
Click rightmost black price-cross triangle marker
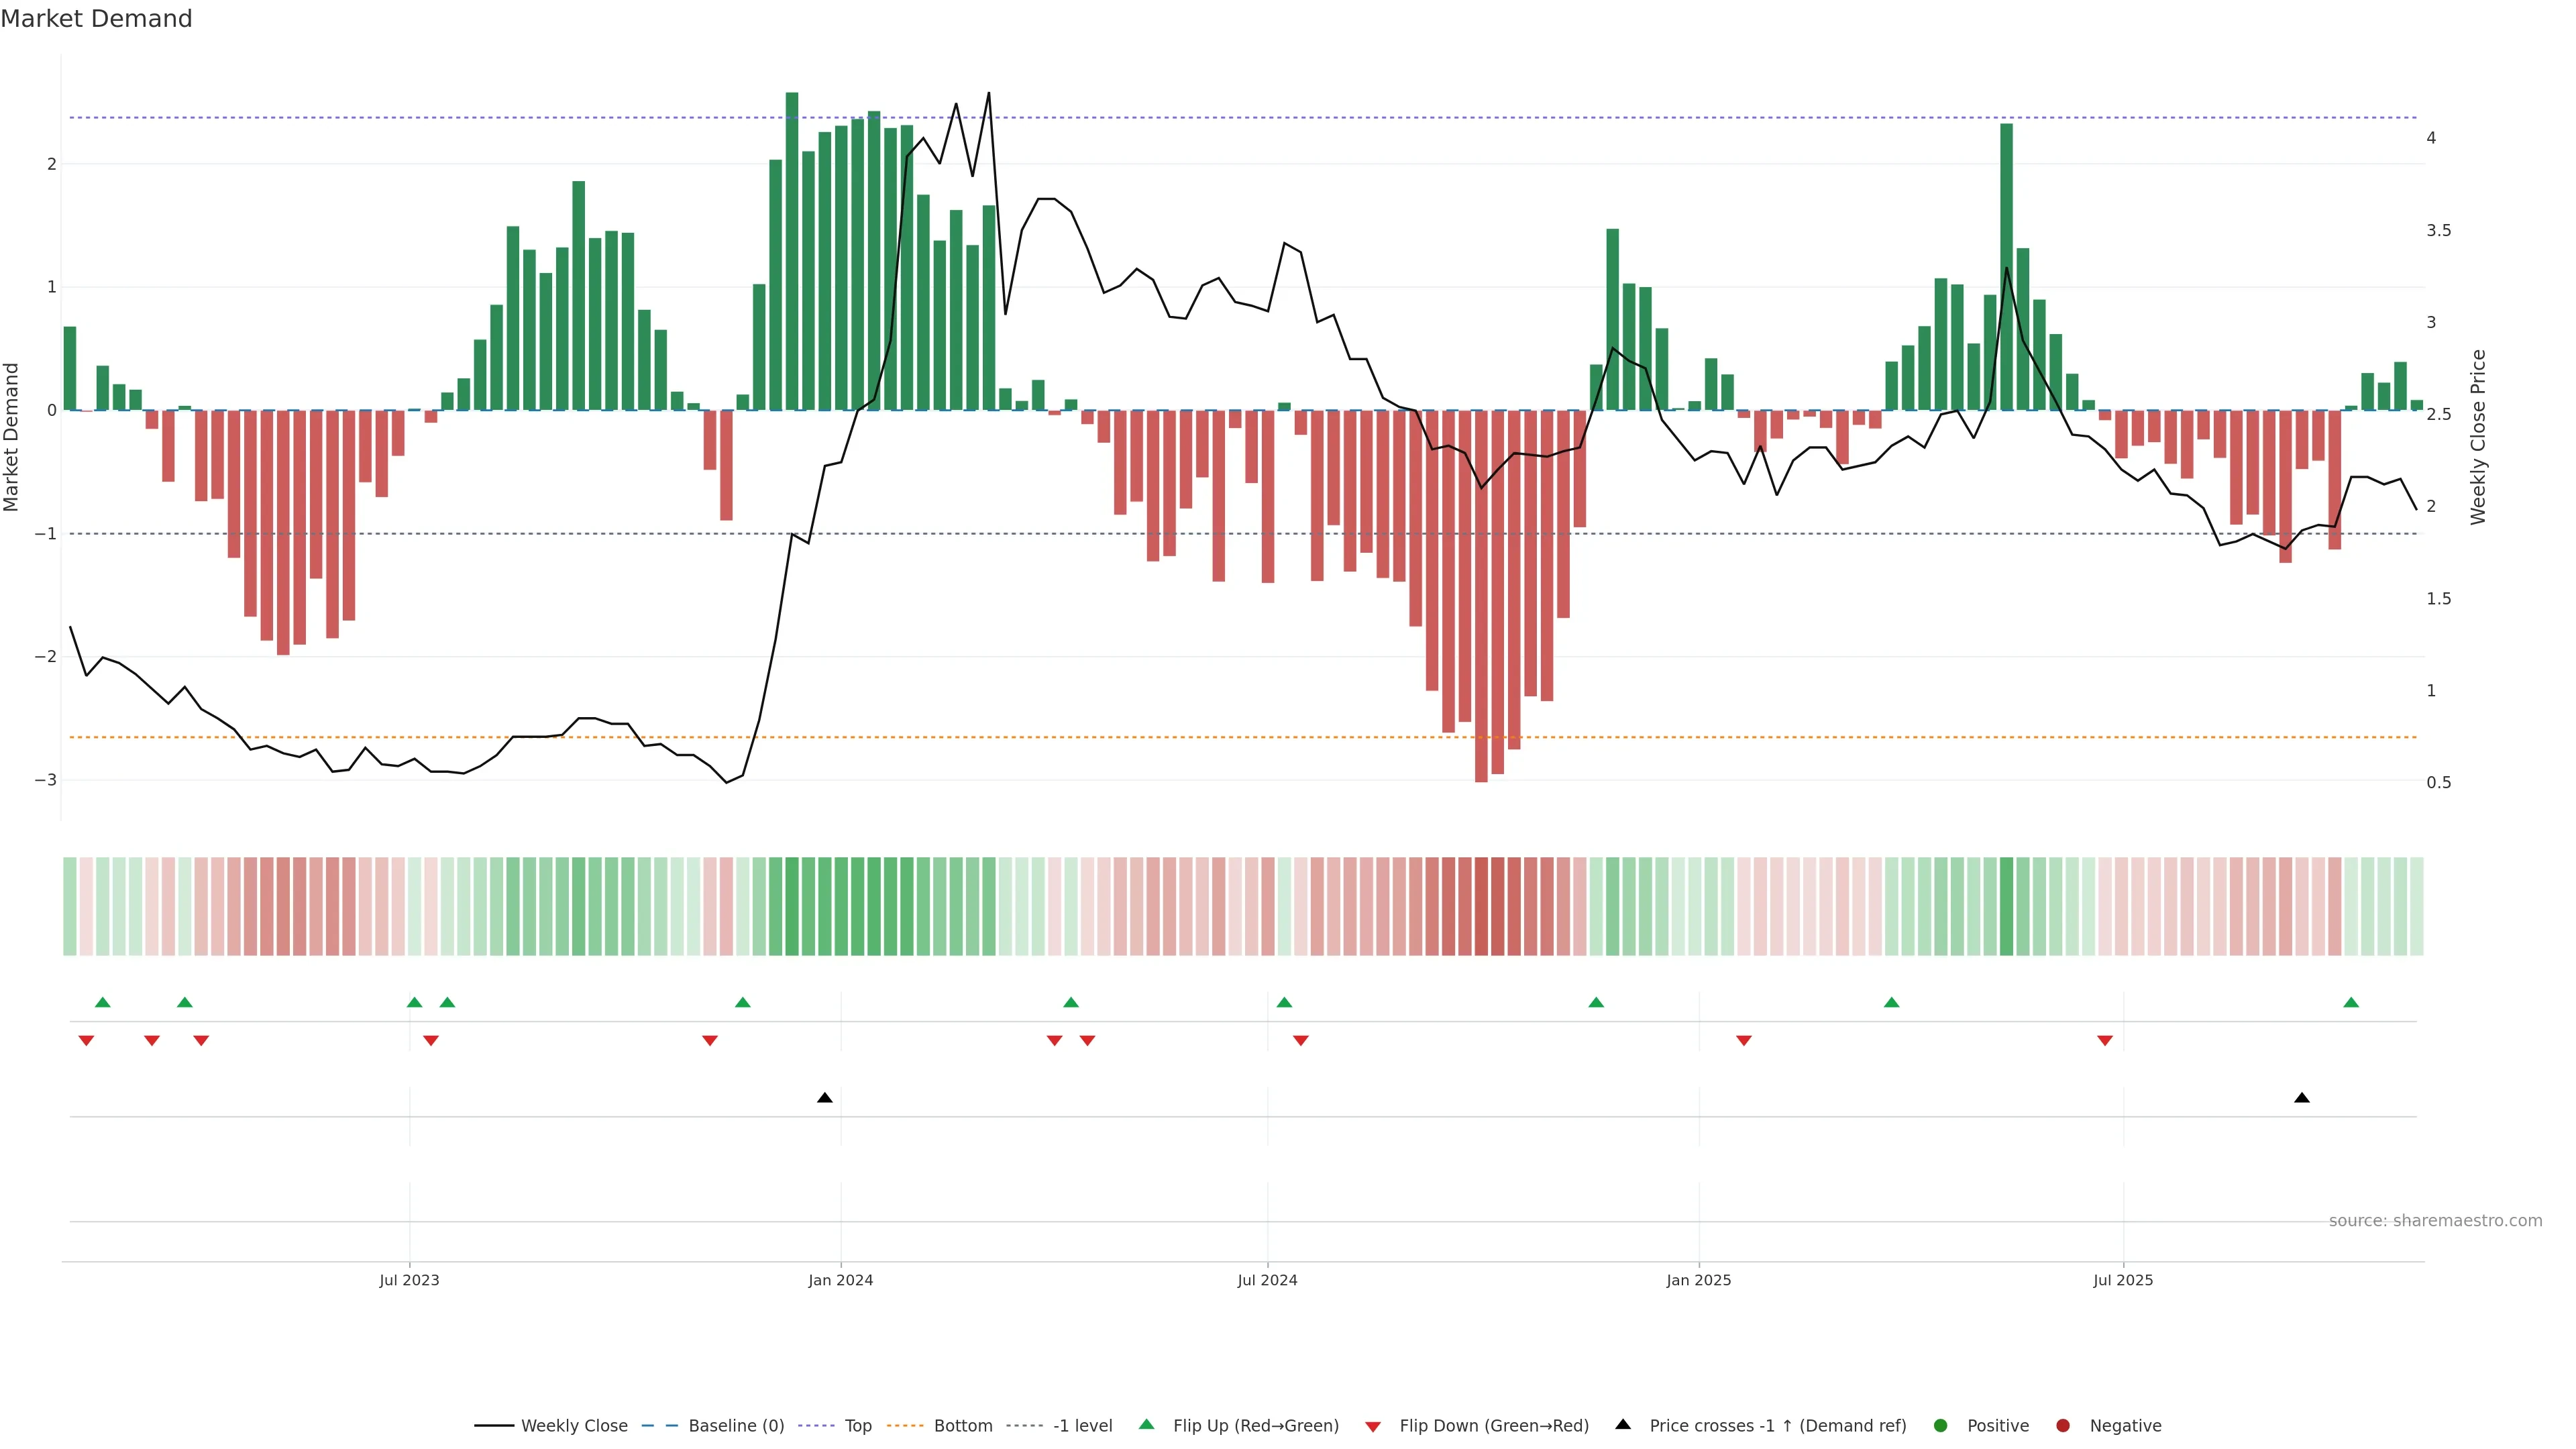tap(2302, 1098)
